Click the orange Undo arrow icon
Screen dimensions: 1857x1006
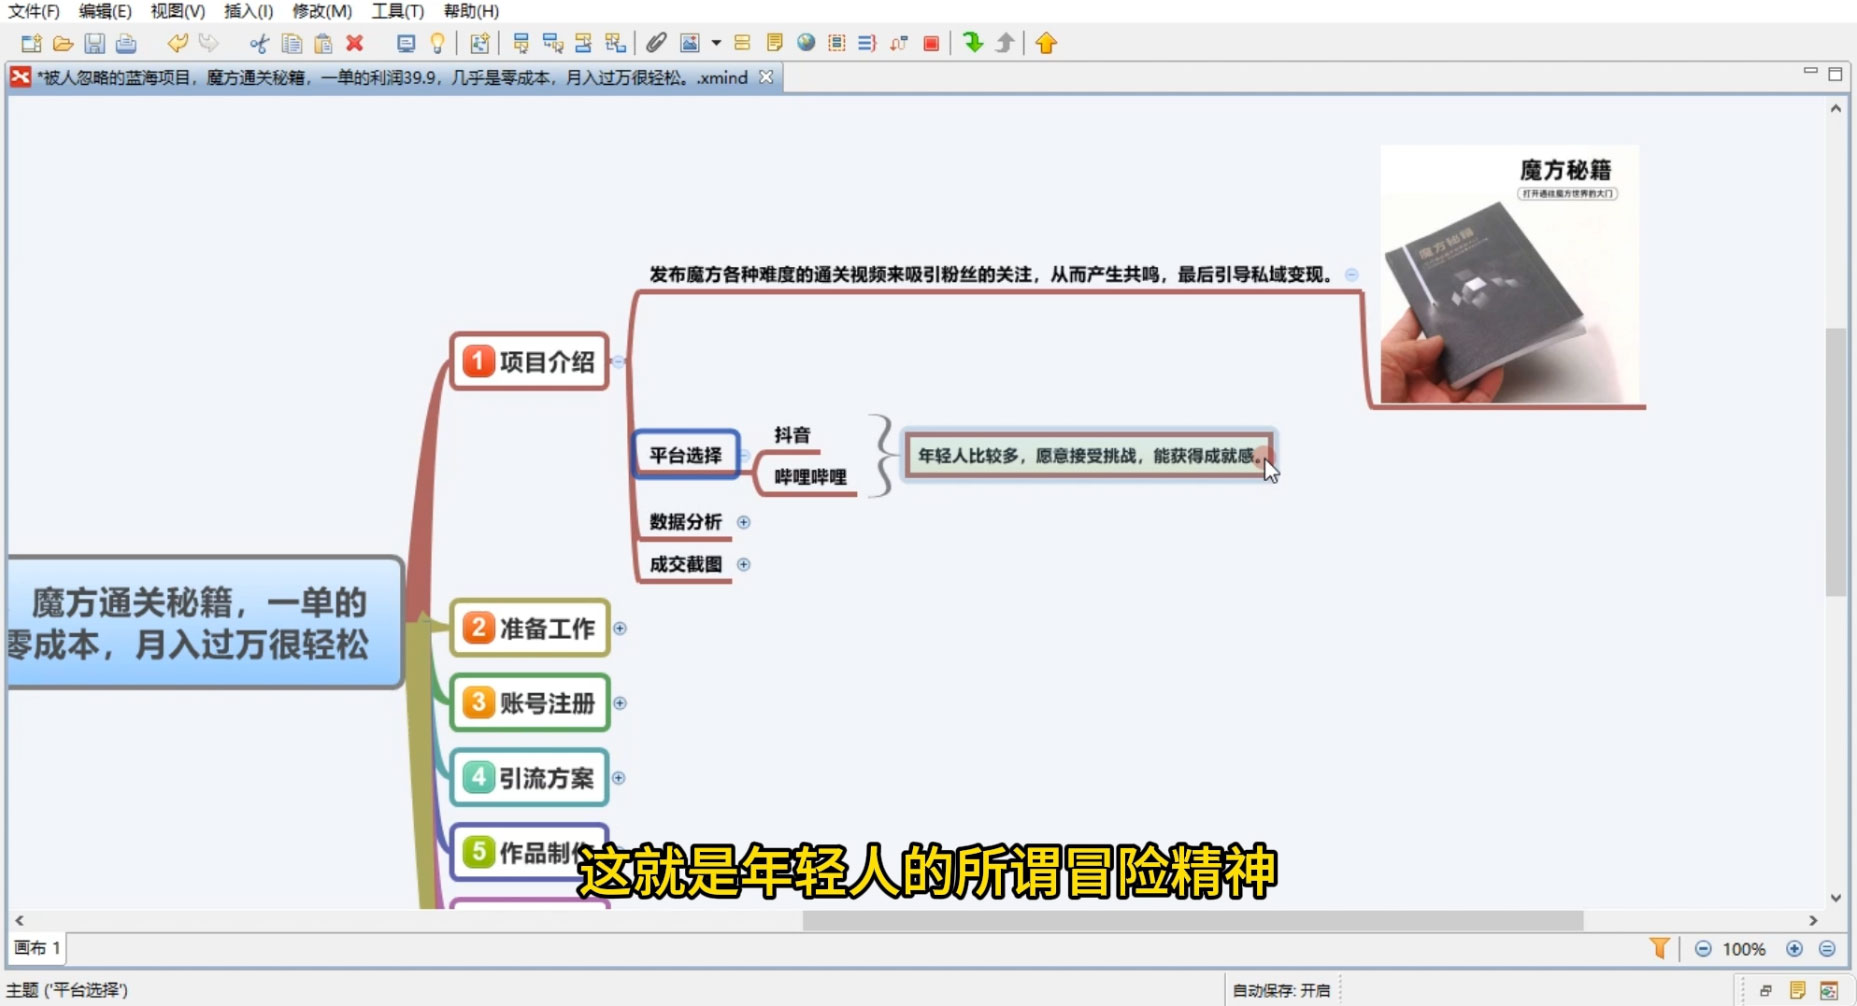coord(177,43)
